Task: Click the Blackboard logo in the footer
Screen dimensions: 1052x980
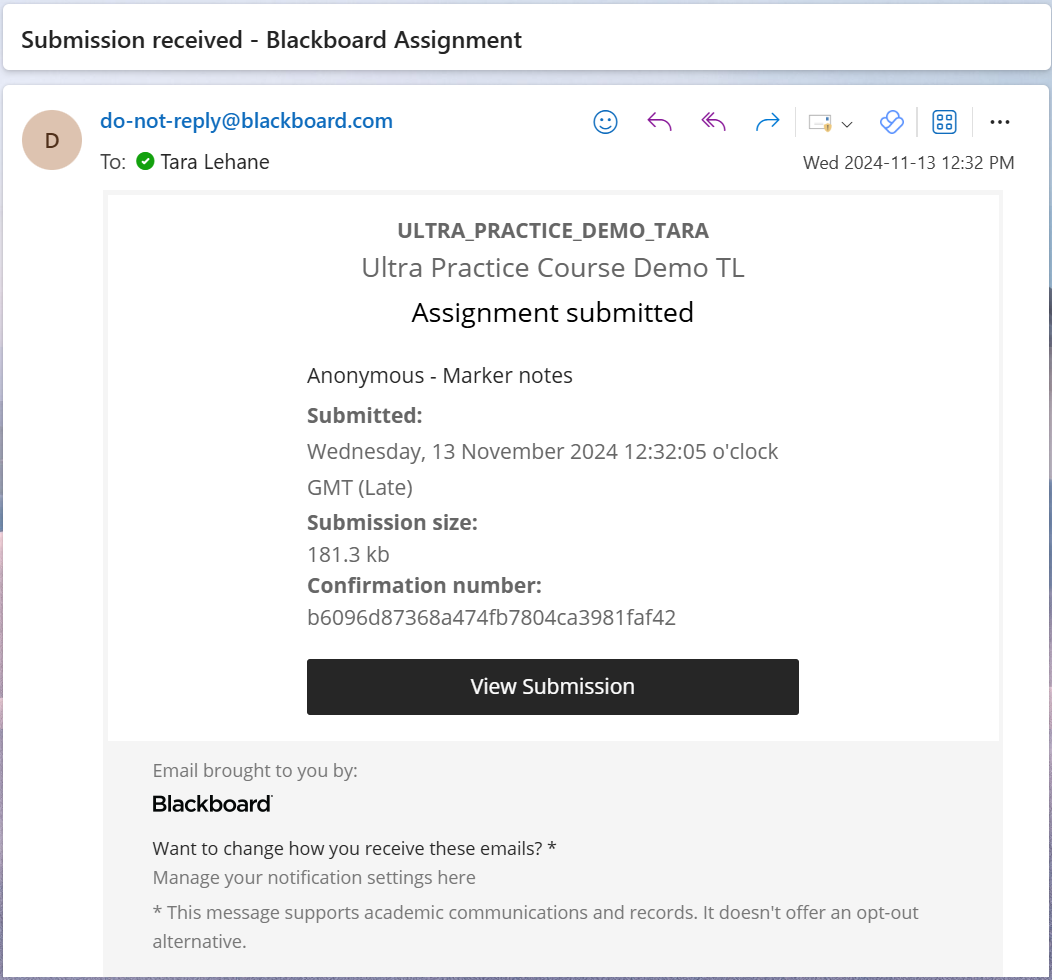Action: pos(212,804)
